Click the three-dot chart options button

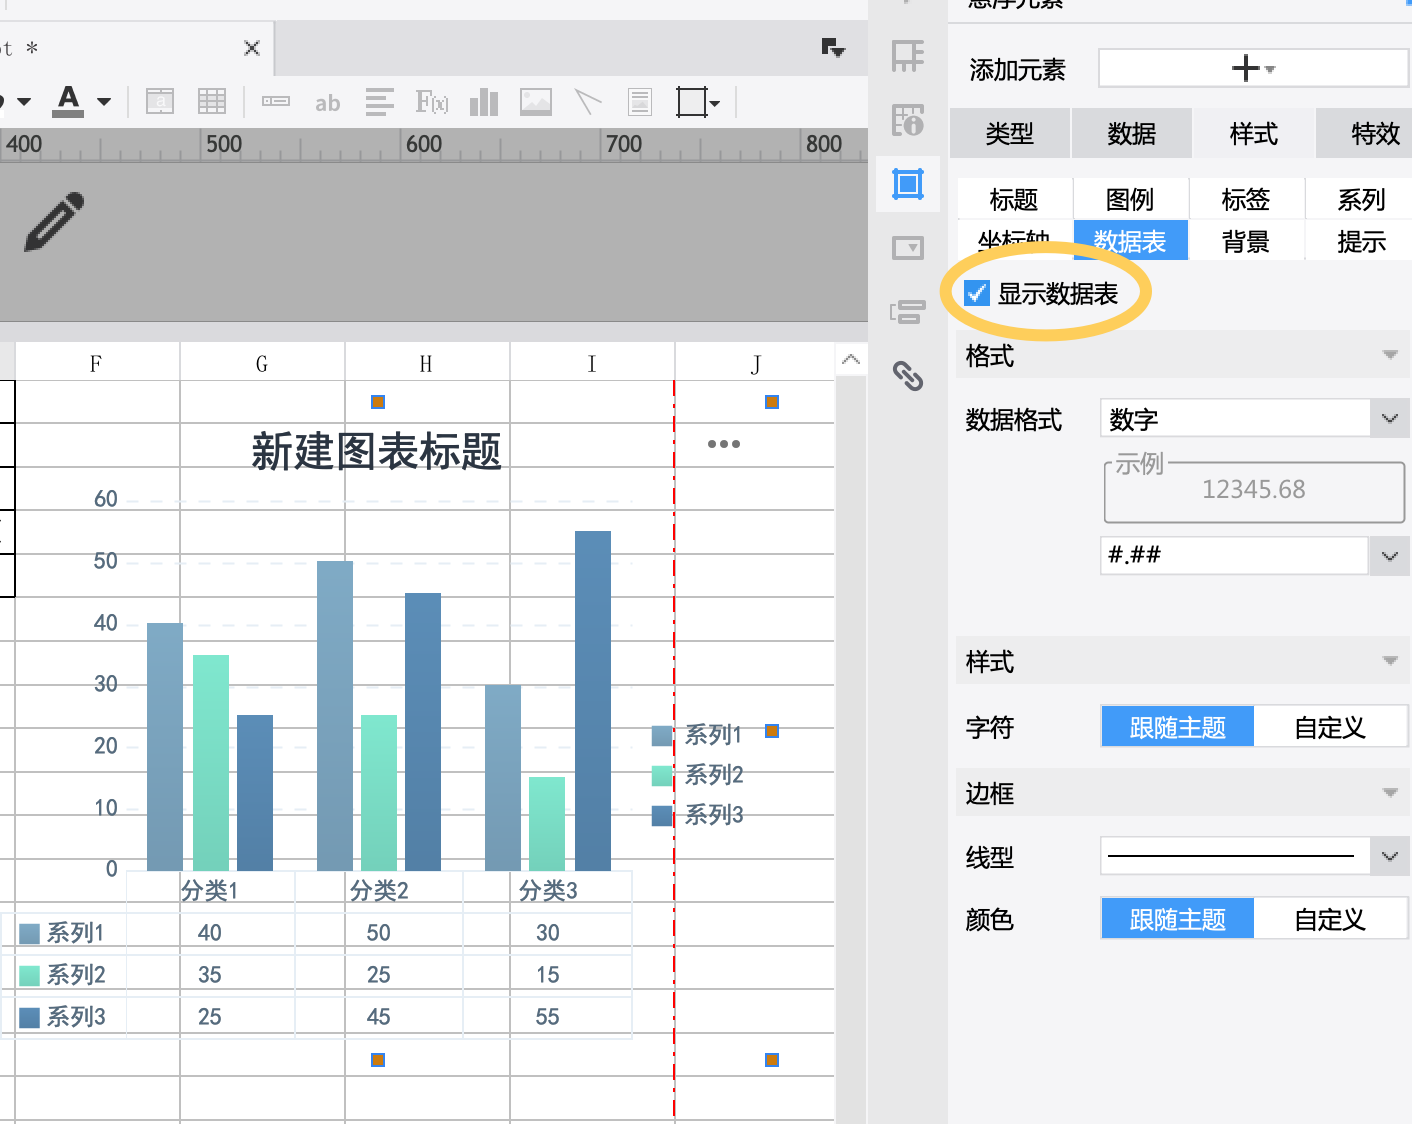tap(724, 444)
